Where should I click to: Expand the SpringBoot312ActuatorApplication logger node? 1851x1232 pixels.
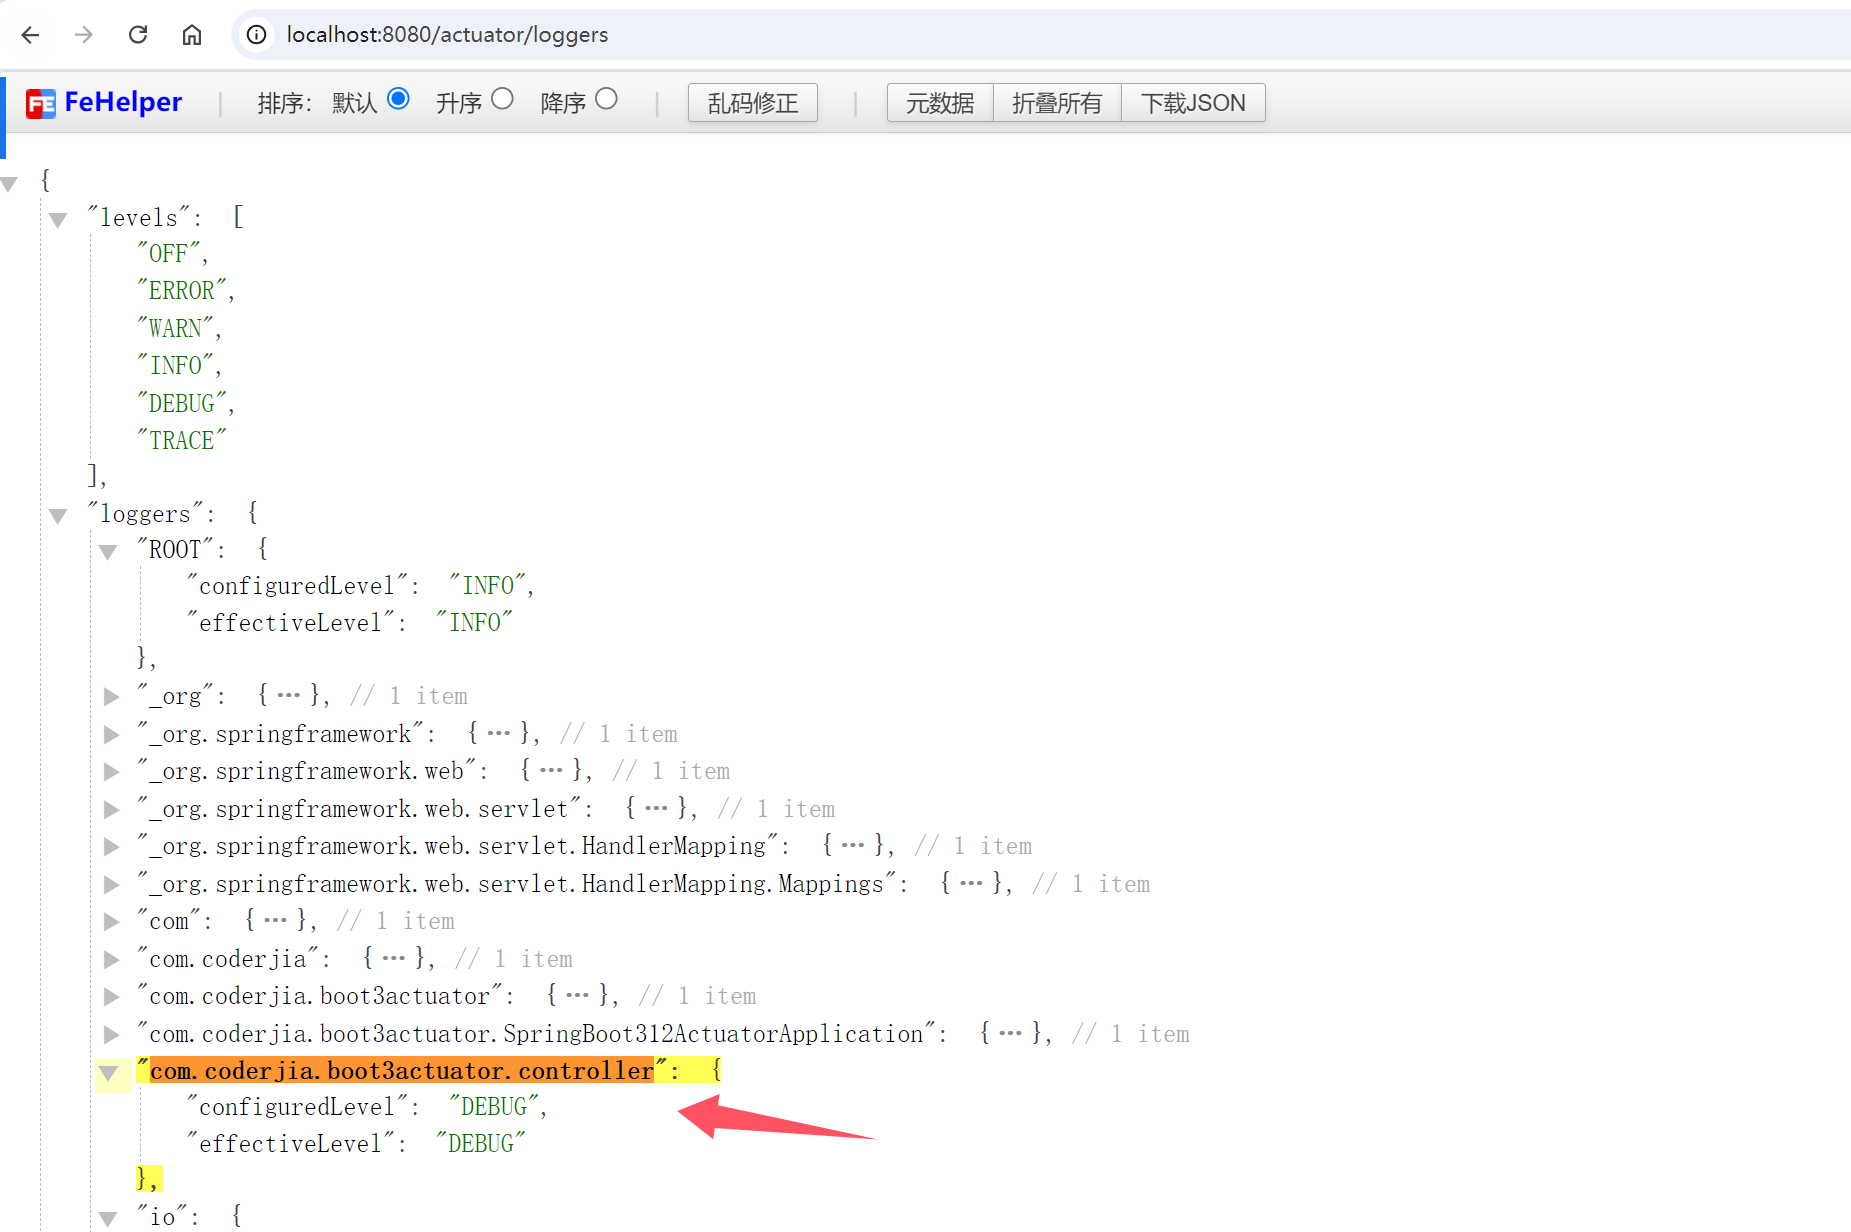(x=111, y=1034)
